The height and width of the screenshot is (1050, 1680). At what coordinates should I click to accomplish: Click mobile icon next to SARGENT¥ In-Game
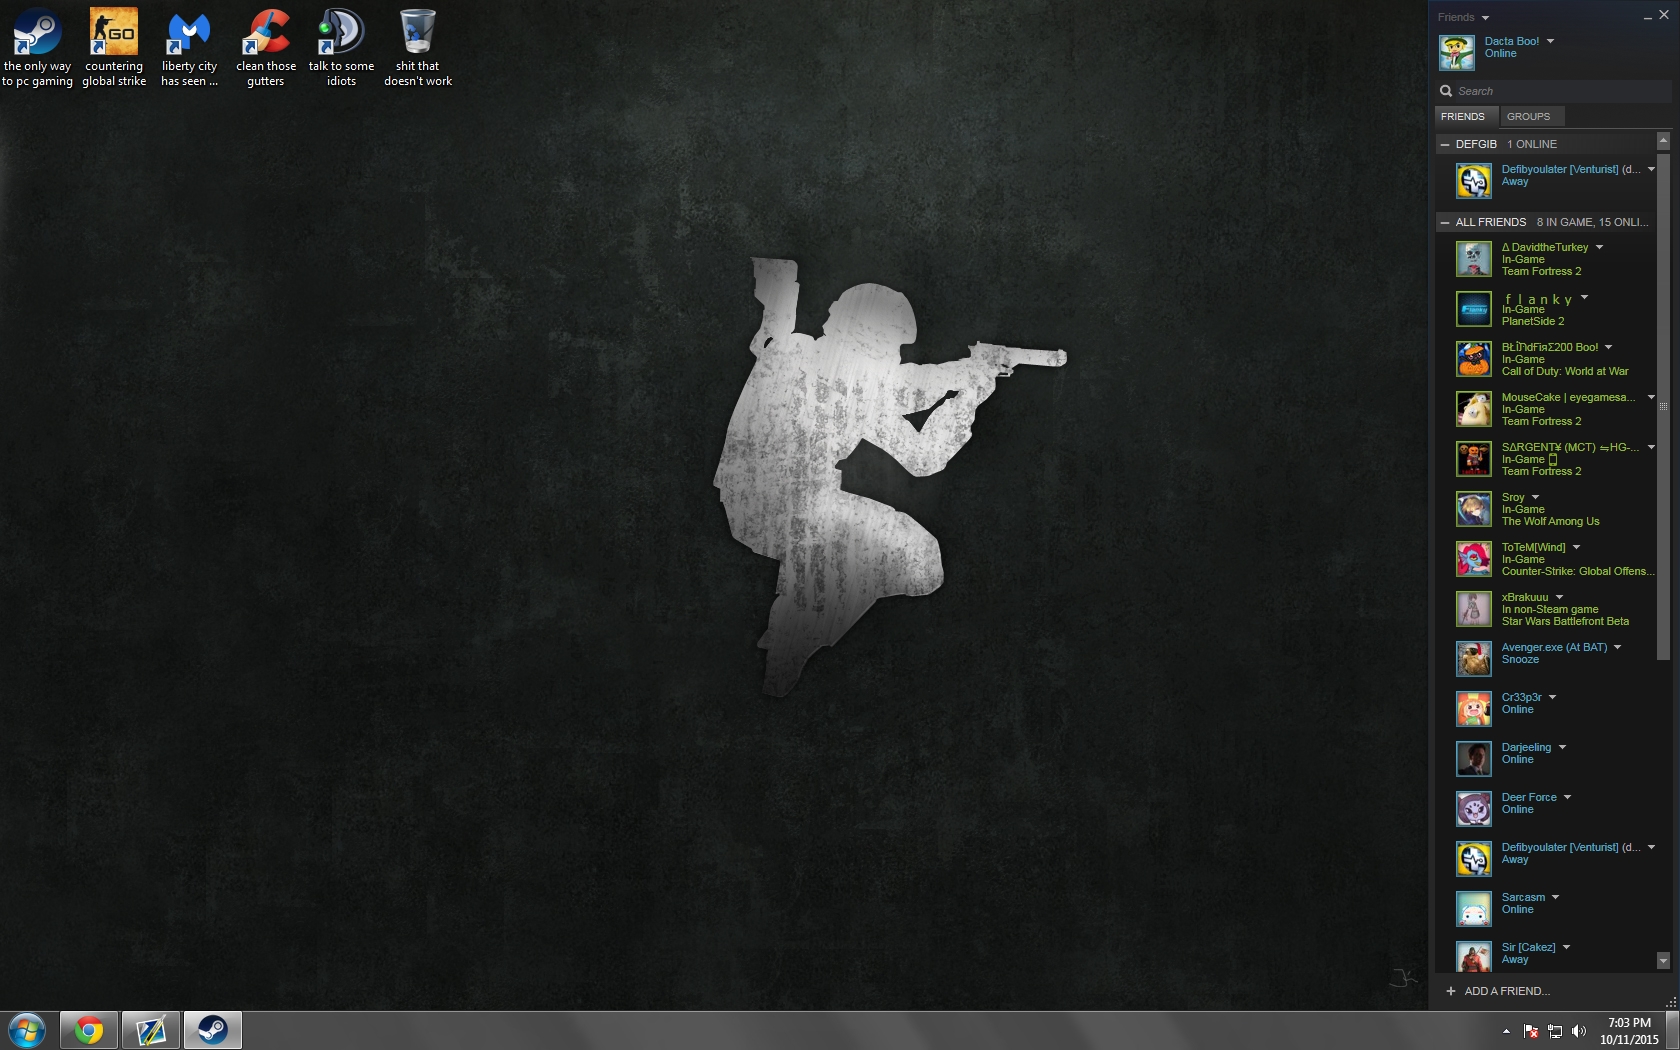pyautogui.click(x=1553, y=460)
